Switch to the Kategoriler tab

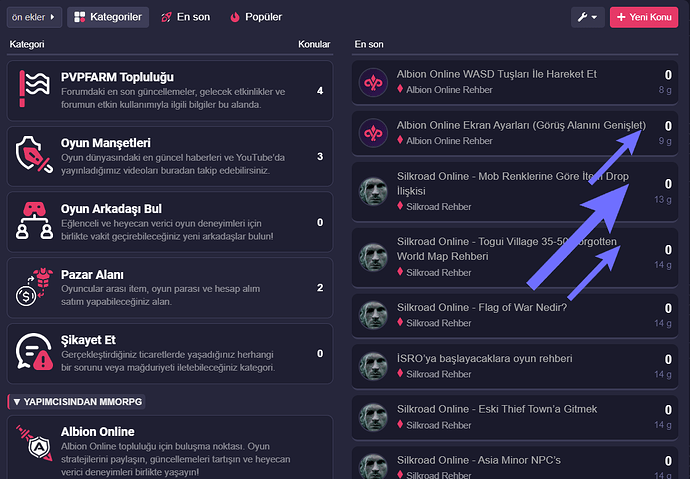pyautogui.click(x=108, y=17)
